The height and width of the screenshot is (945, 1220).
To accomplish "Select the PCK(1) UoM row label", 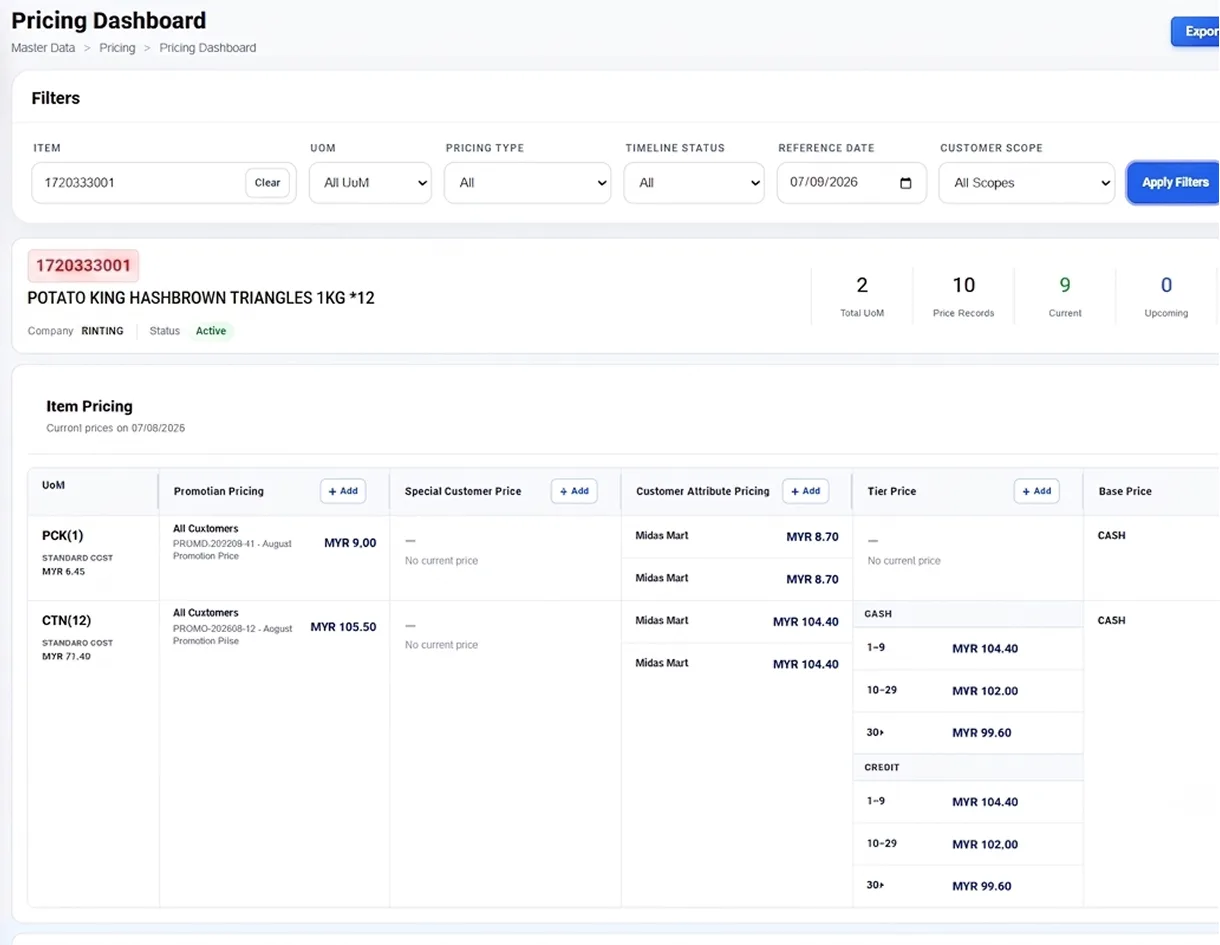I will tap(62, 536).
